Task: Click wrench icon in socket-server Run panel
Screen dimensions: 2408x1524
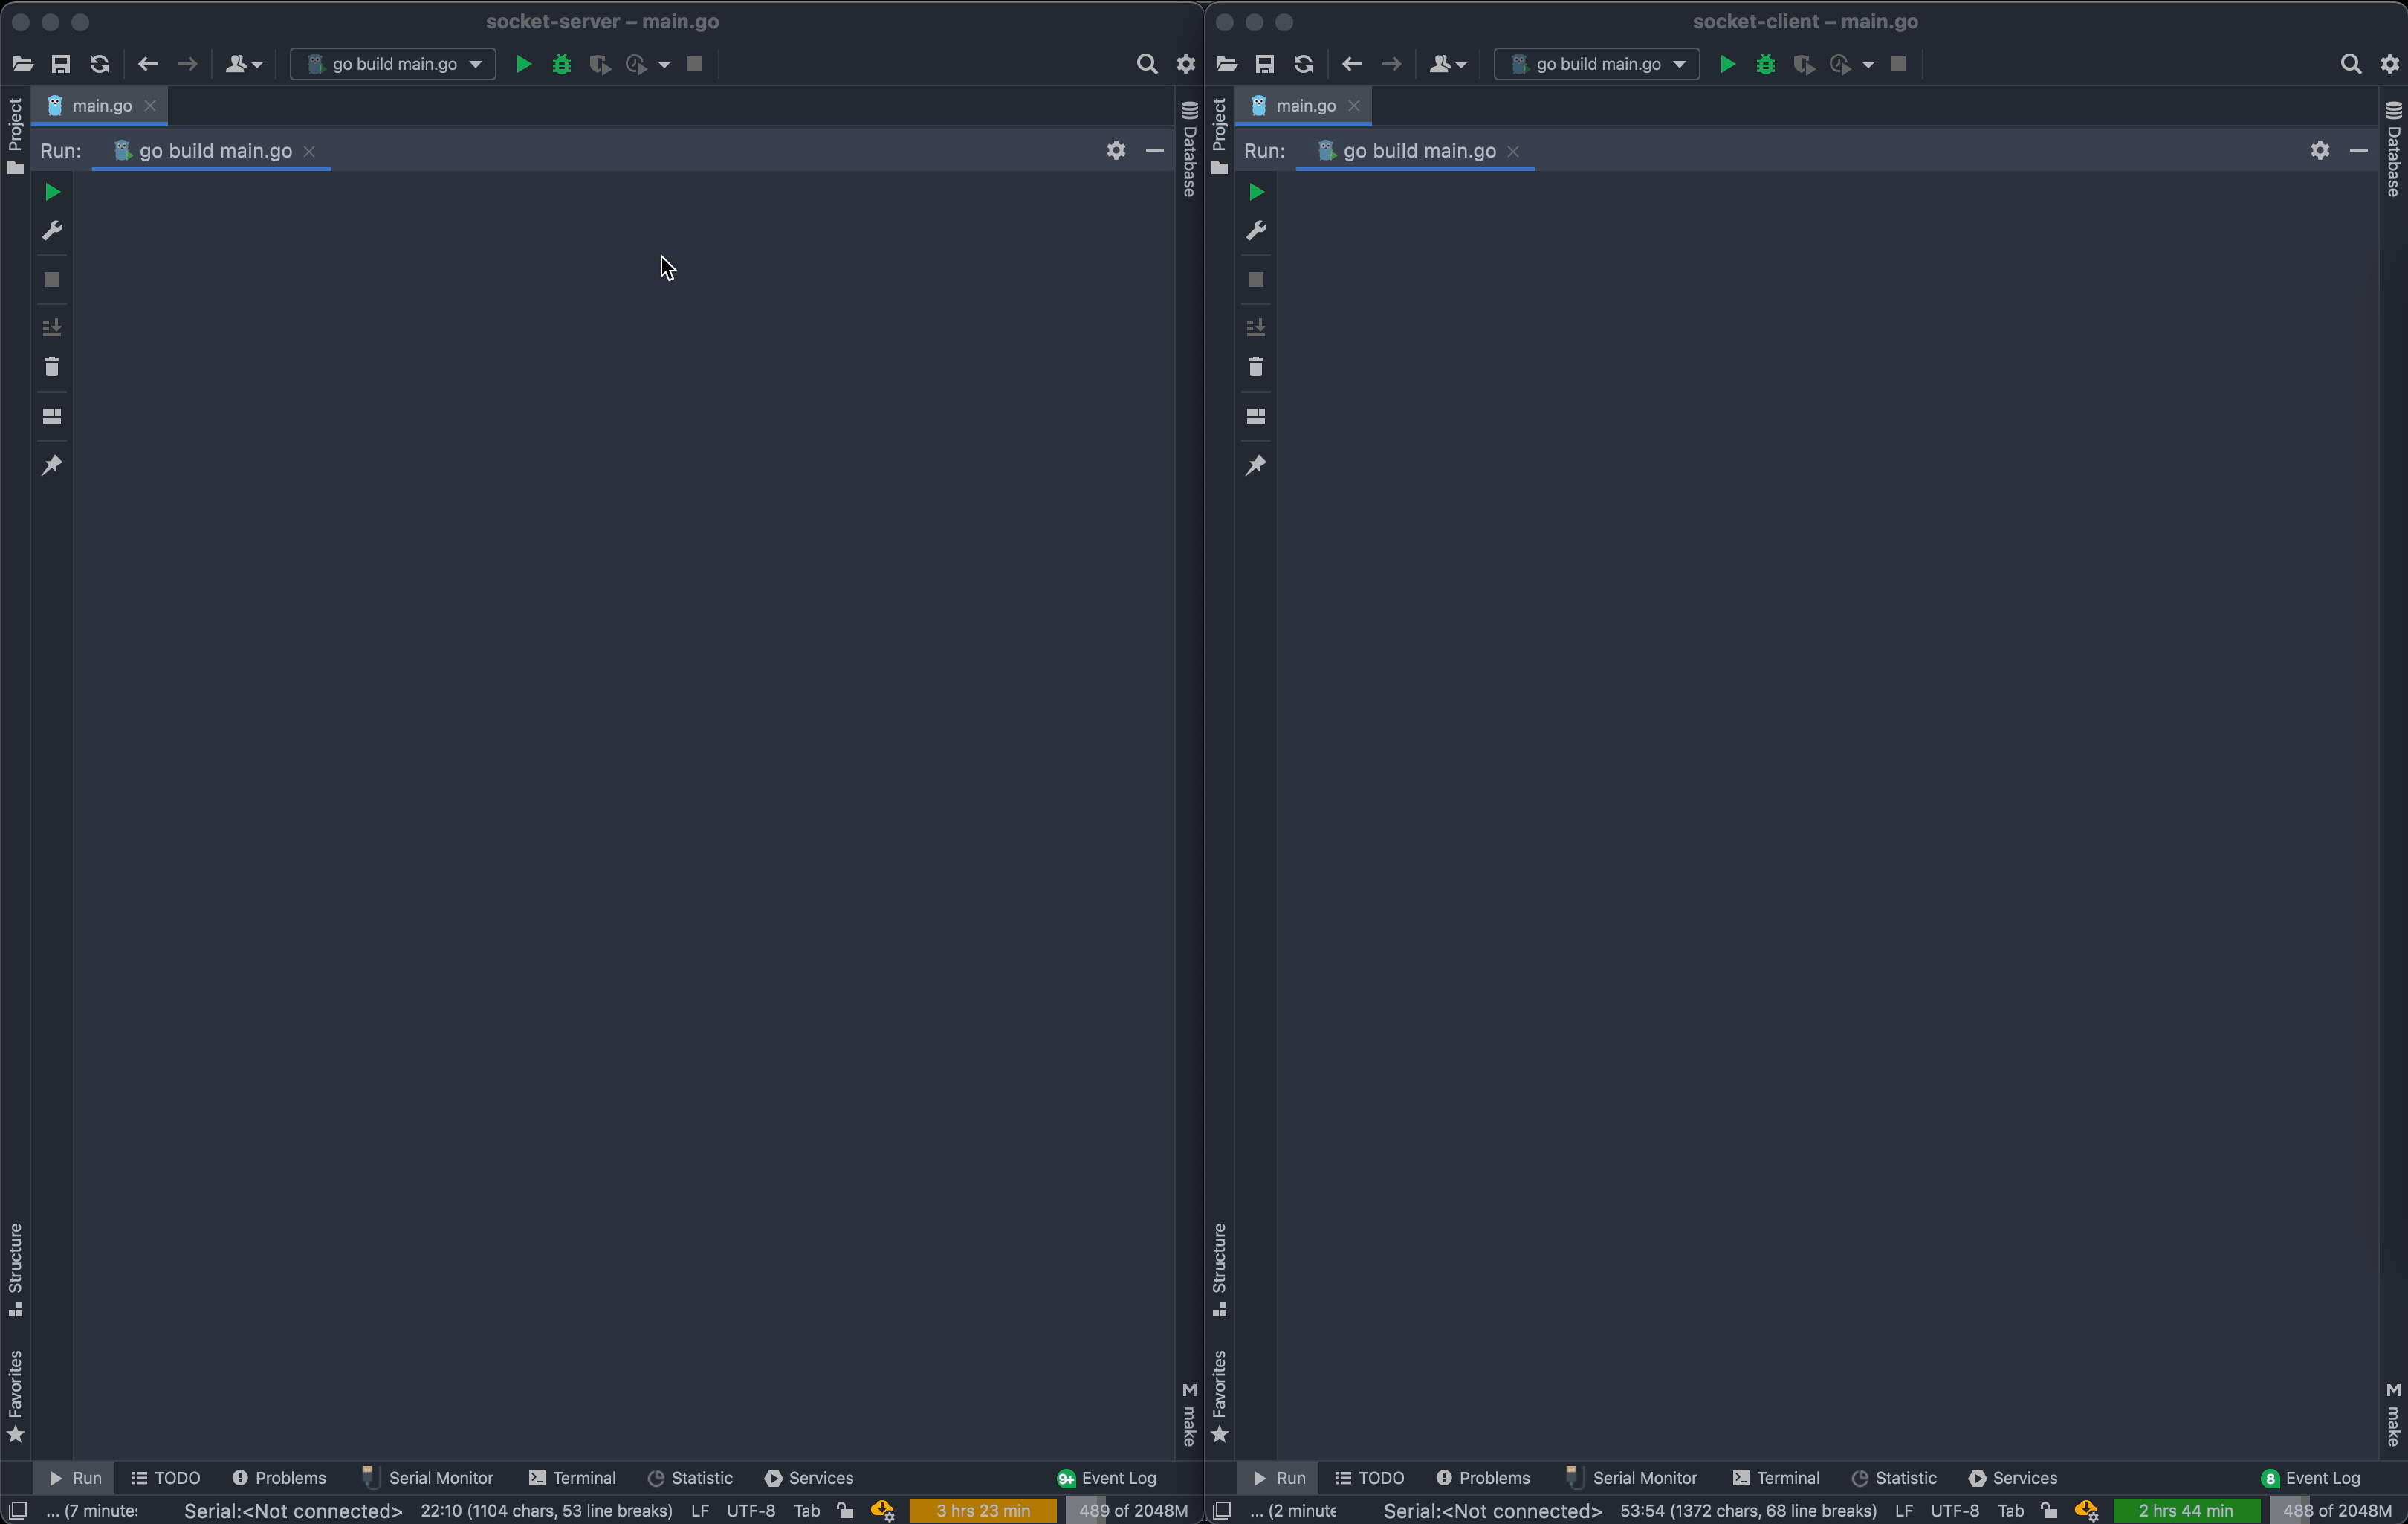Action: click(x=52, y=231)
